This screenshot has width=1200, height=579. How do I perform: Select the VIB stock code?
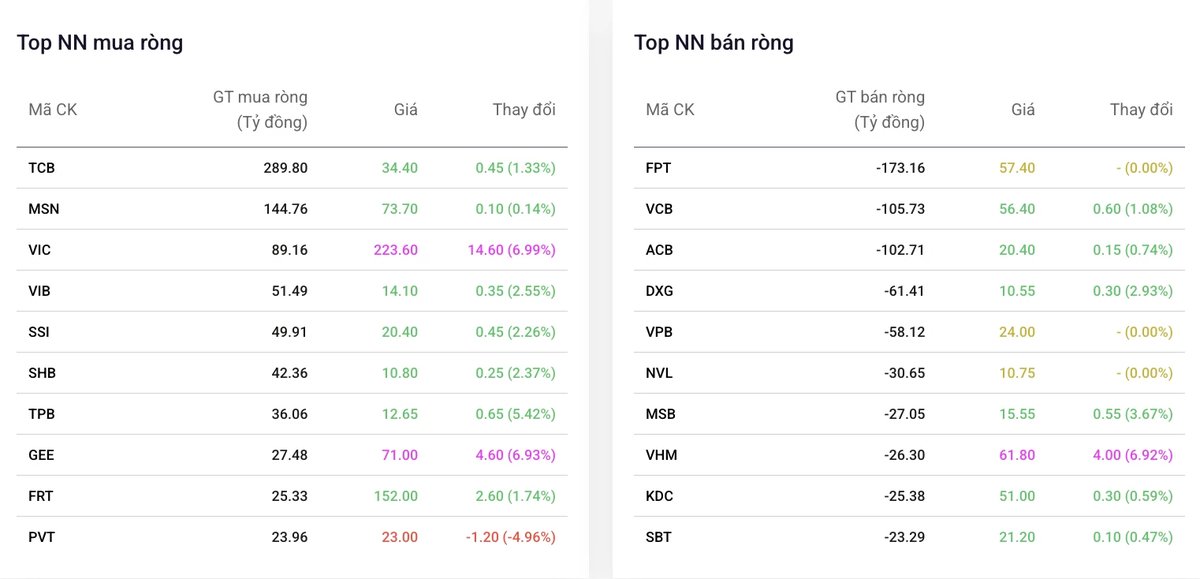[x=39, y=291]
